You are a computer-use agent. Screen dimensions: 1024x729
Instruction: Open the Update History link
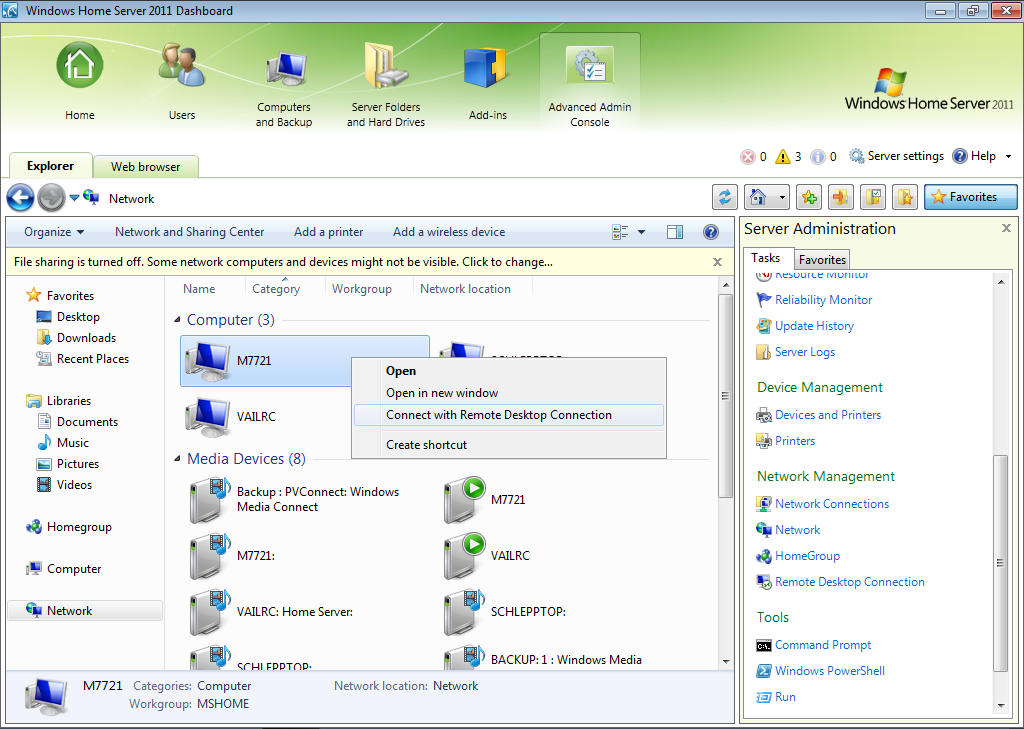(814, 326)
